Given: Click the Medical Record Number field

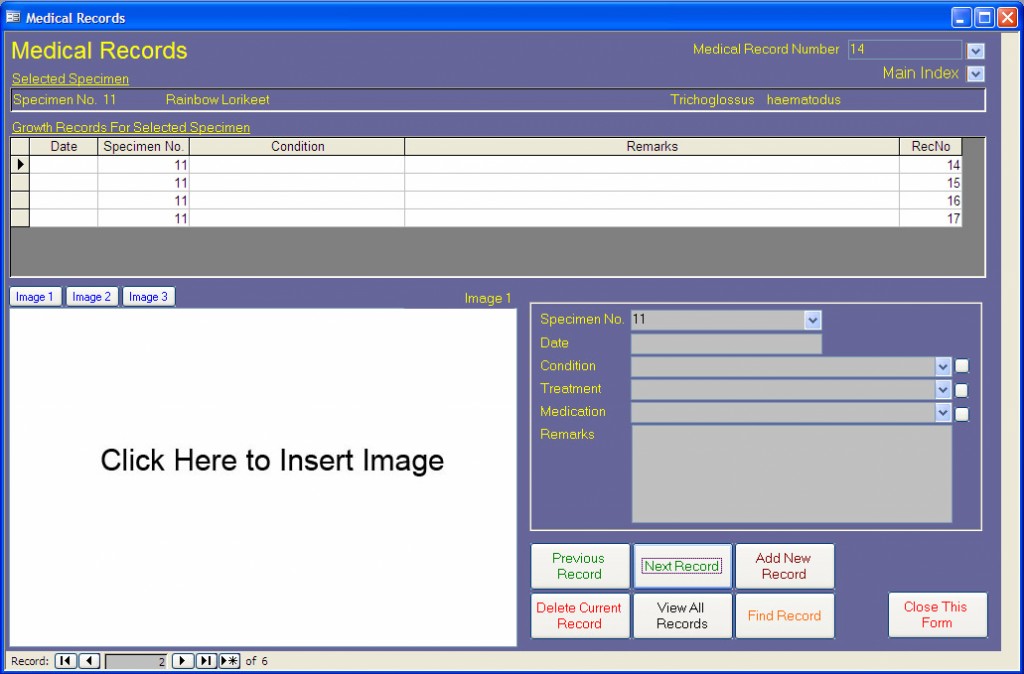Looking at the screenshot, I should (x=905, y=50).
